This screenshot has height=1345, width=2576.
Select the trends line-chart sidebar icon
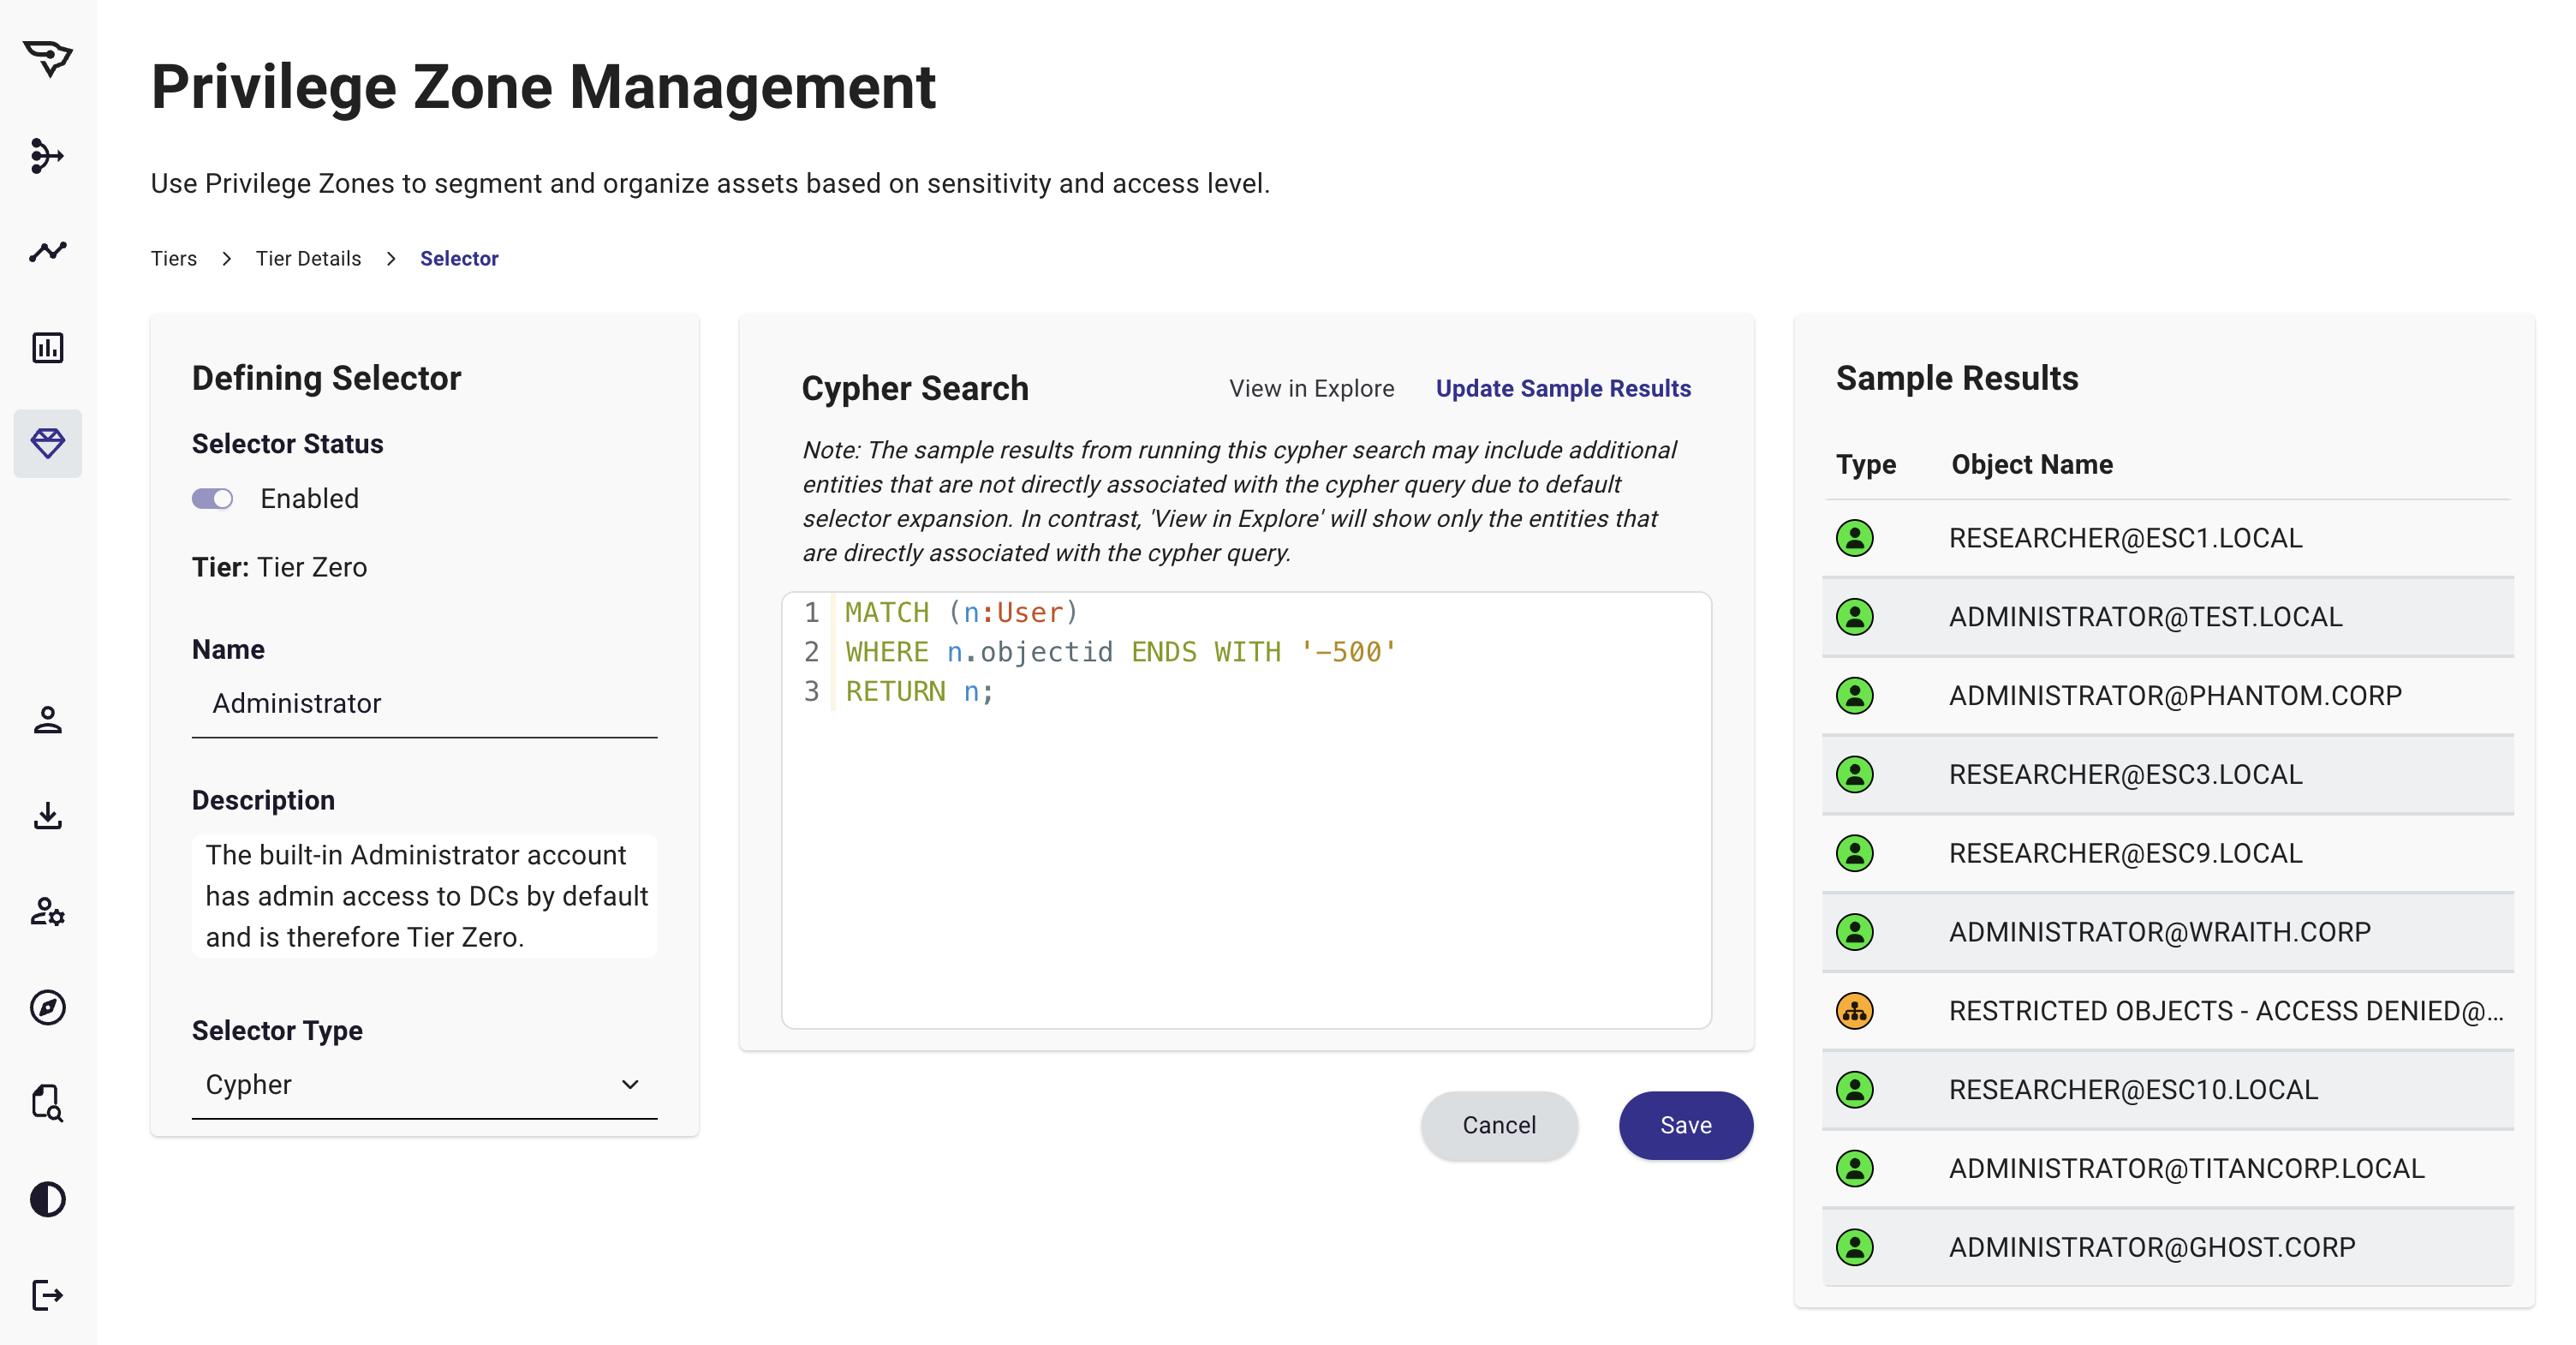(47, 252)
